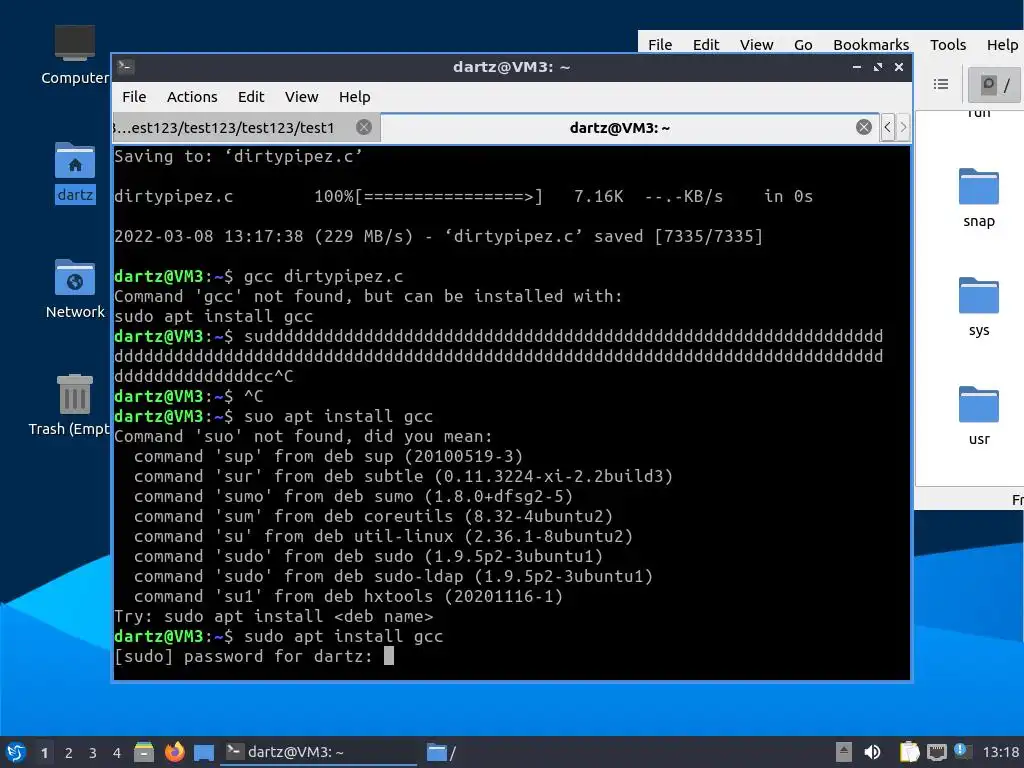Viewport: 1024px width, 768px height.
Task: Launch Firefox from the taskbar
Action: coord(174,752)
